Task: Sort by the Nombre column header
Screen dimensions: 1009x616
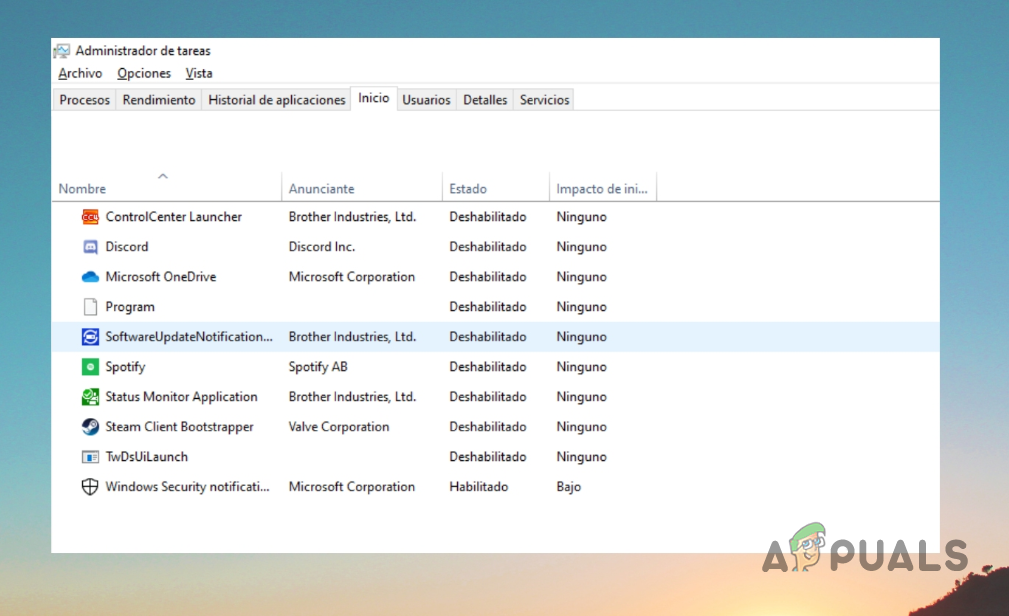Action: (82, 189)
